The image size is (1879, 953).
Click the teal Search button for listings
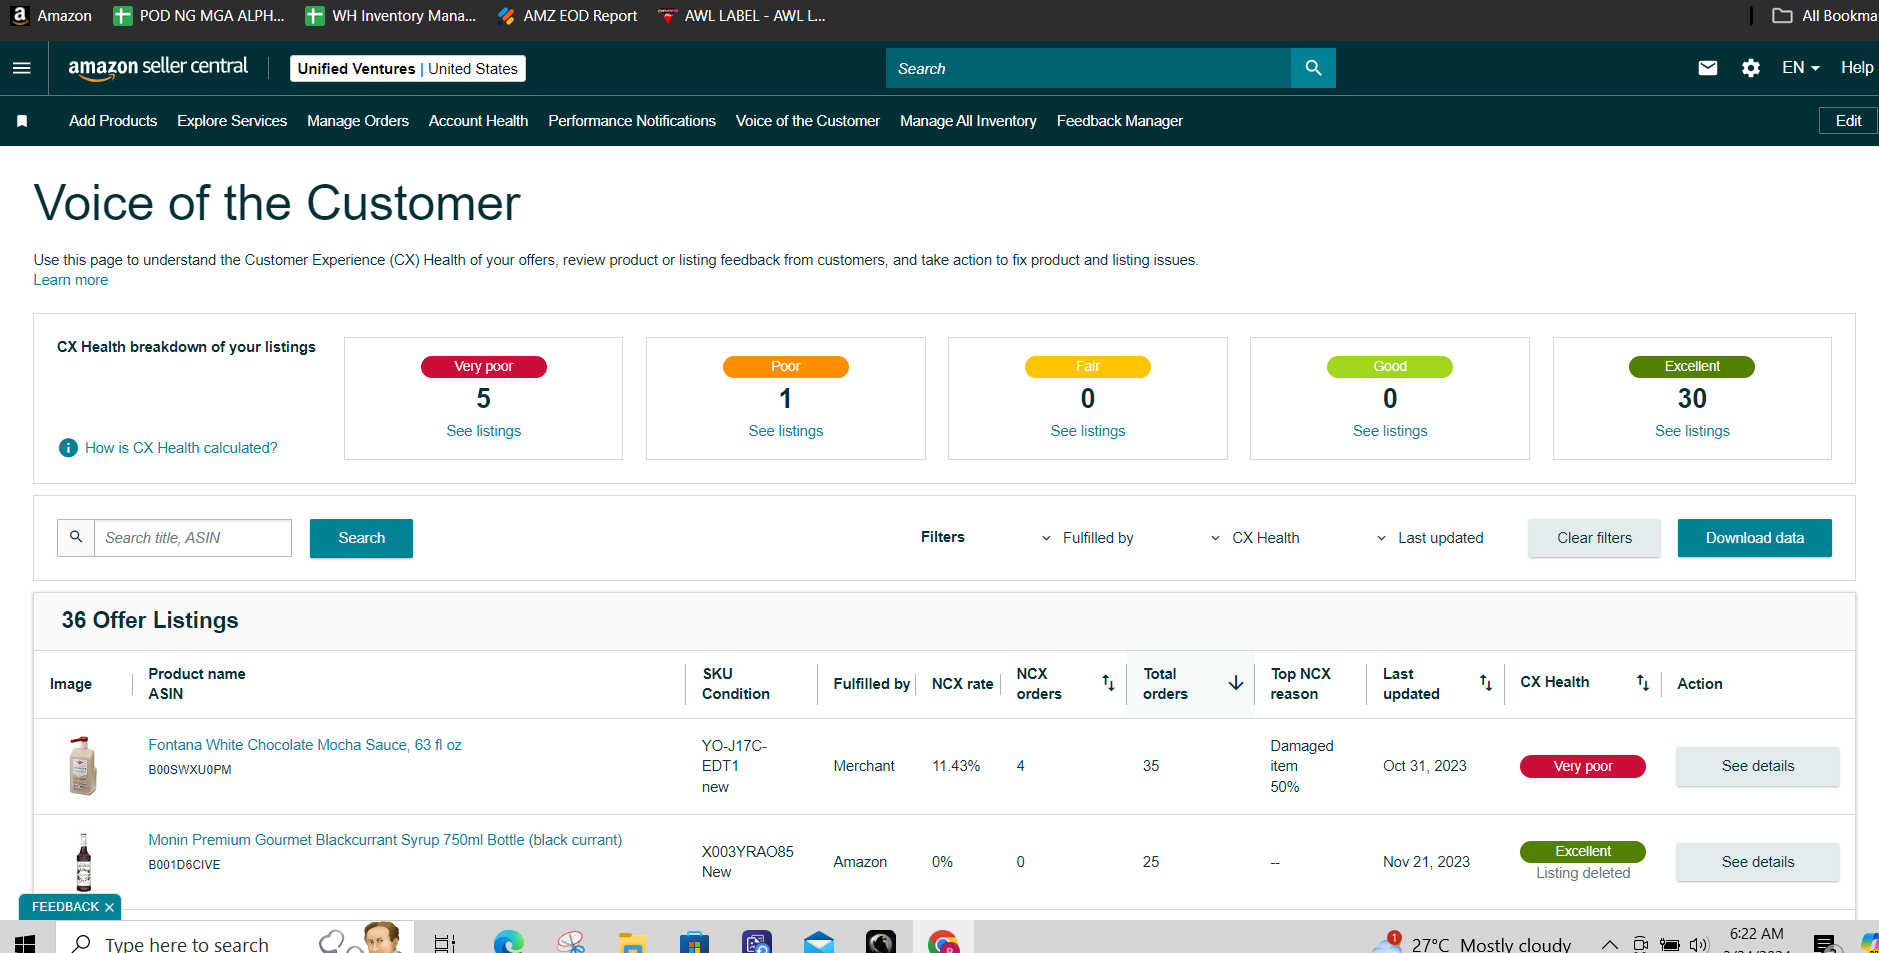361,538
